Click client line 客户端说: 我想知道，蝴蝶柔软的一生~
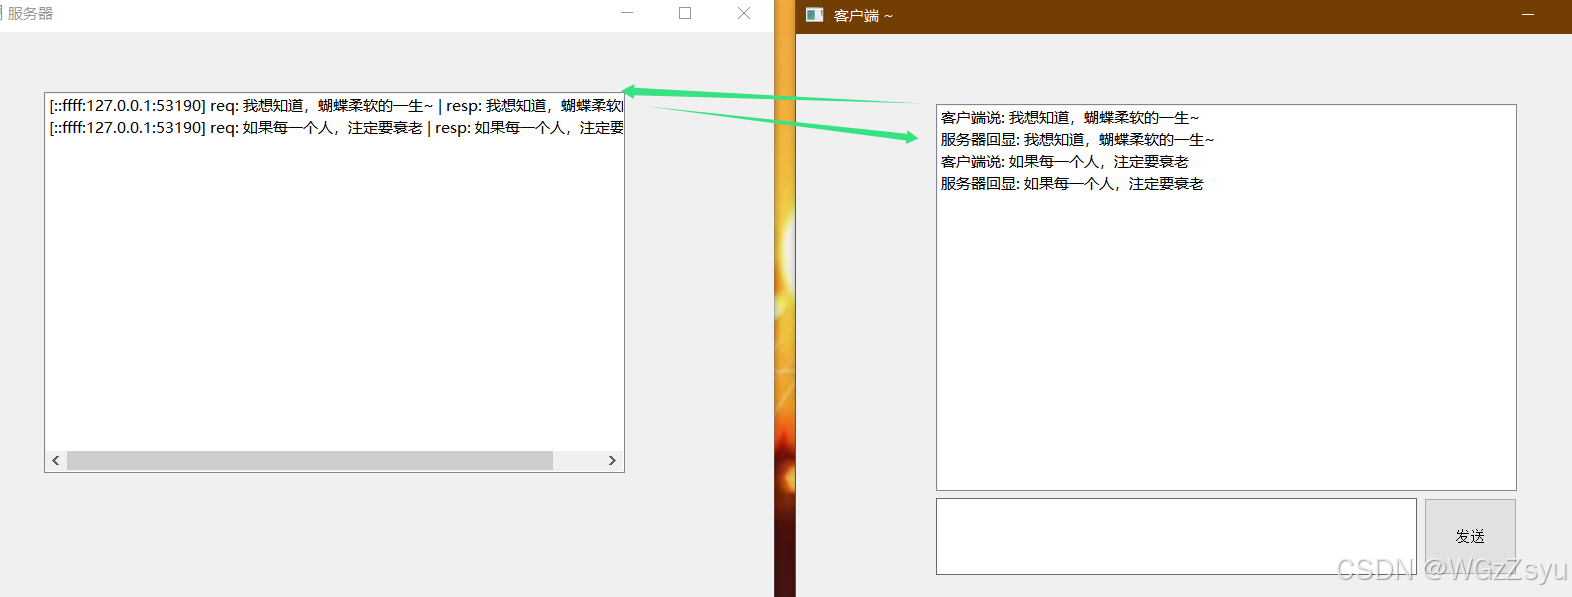 (x=1070, y=118)
